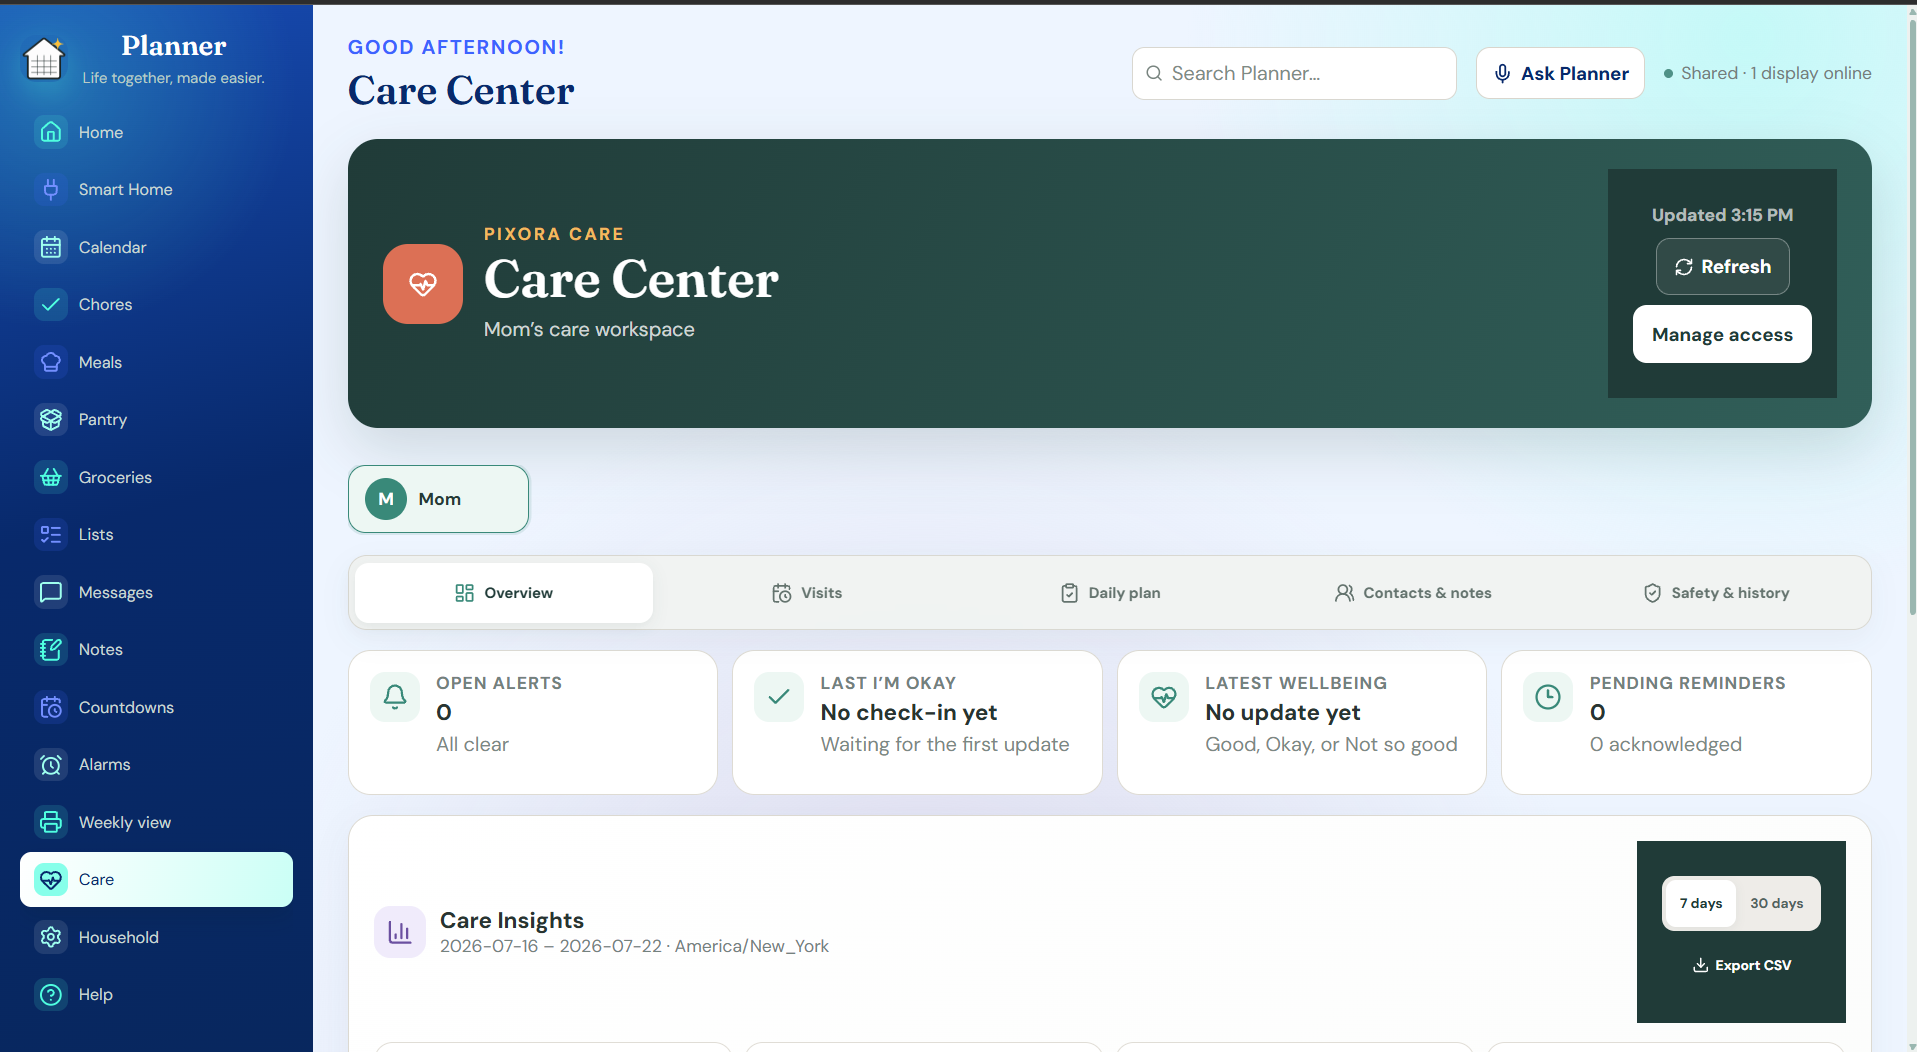Viewport: 1917px width, 1052px height.
Task: Open the Alarms clock icon
Action: 51,764
